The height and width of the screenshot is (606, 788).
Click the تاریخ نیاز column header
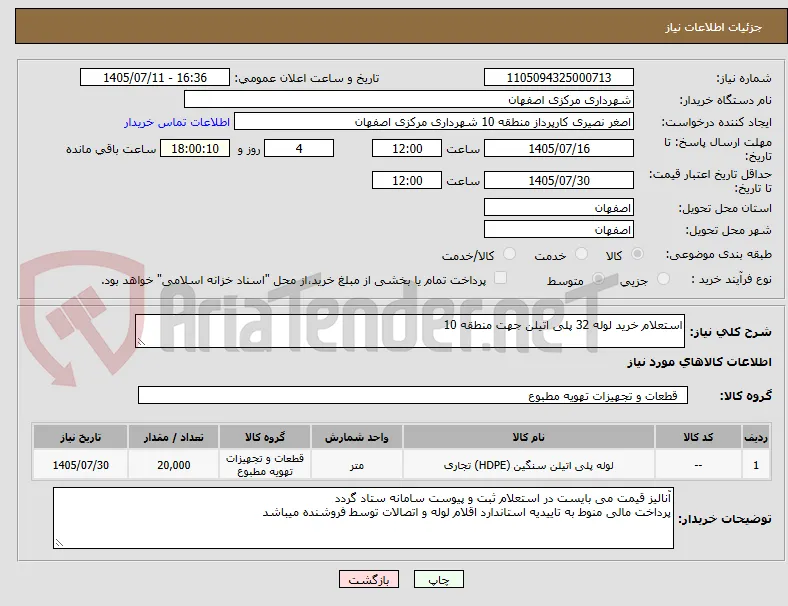80,437
